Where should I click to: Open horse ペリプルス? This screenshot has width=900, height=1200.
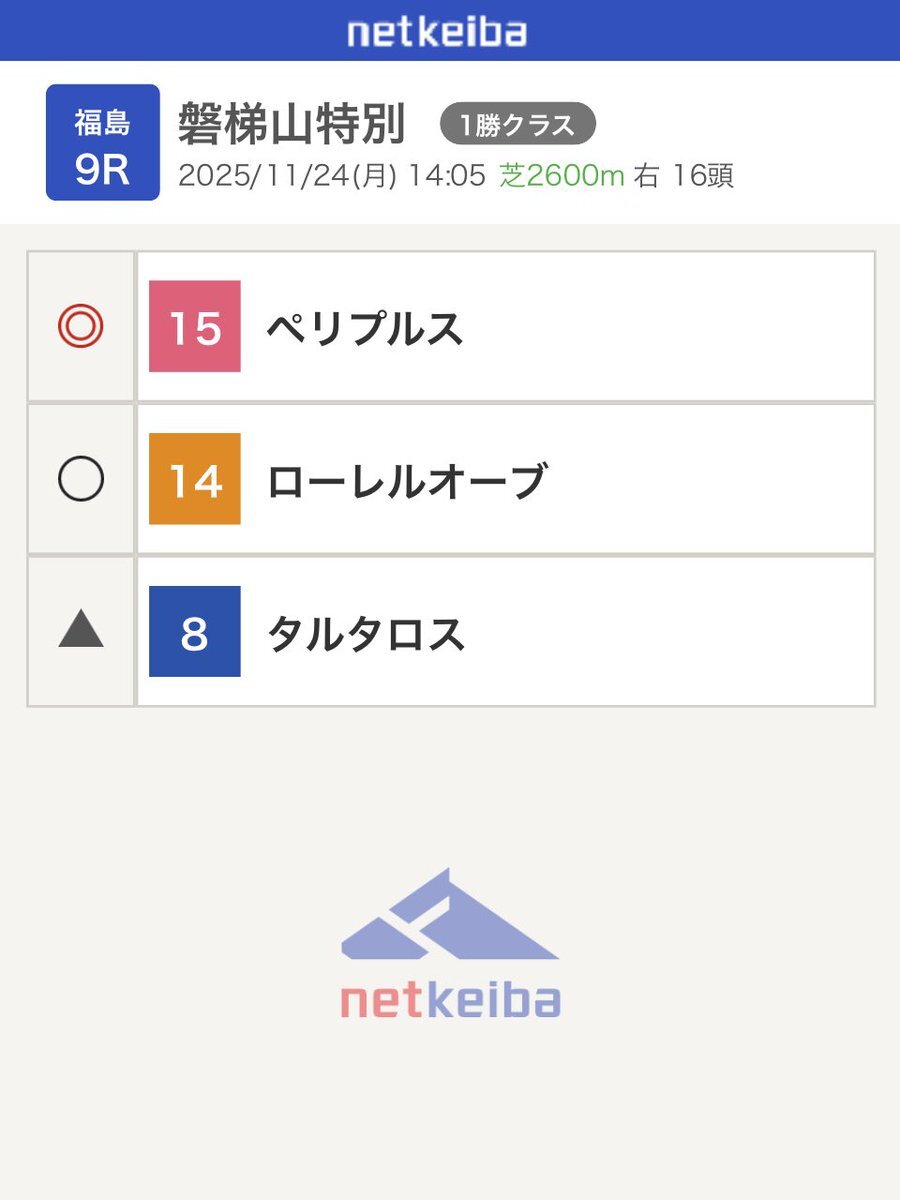(365, 328)
